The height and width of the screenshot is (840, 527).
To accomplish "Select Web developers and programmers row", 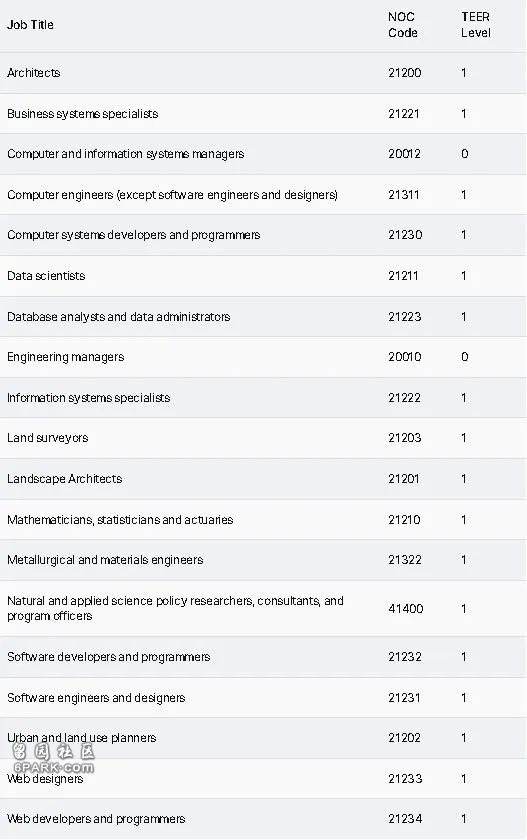I will click(263, 819).
